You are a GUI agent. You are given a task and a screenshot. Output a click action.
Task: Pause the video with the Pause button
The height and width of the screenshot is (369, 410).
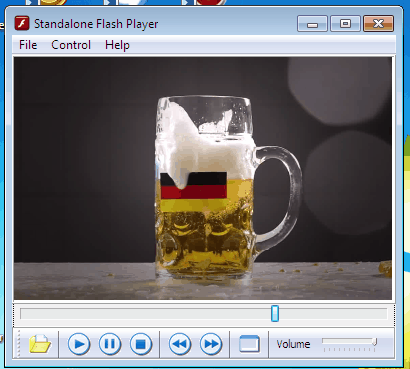pyautogui.click(x=110, y=344)
